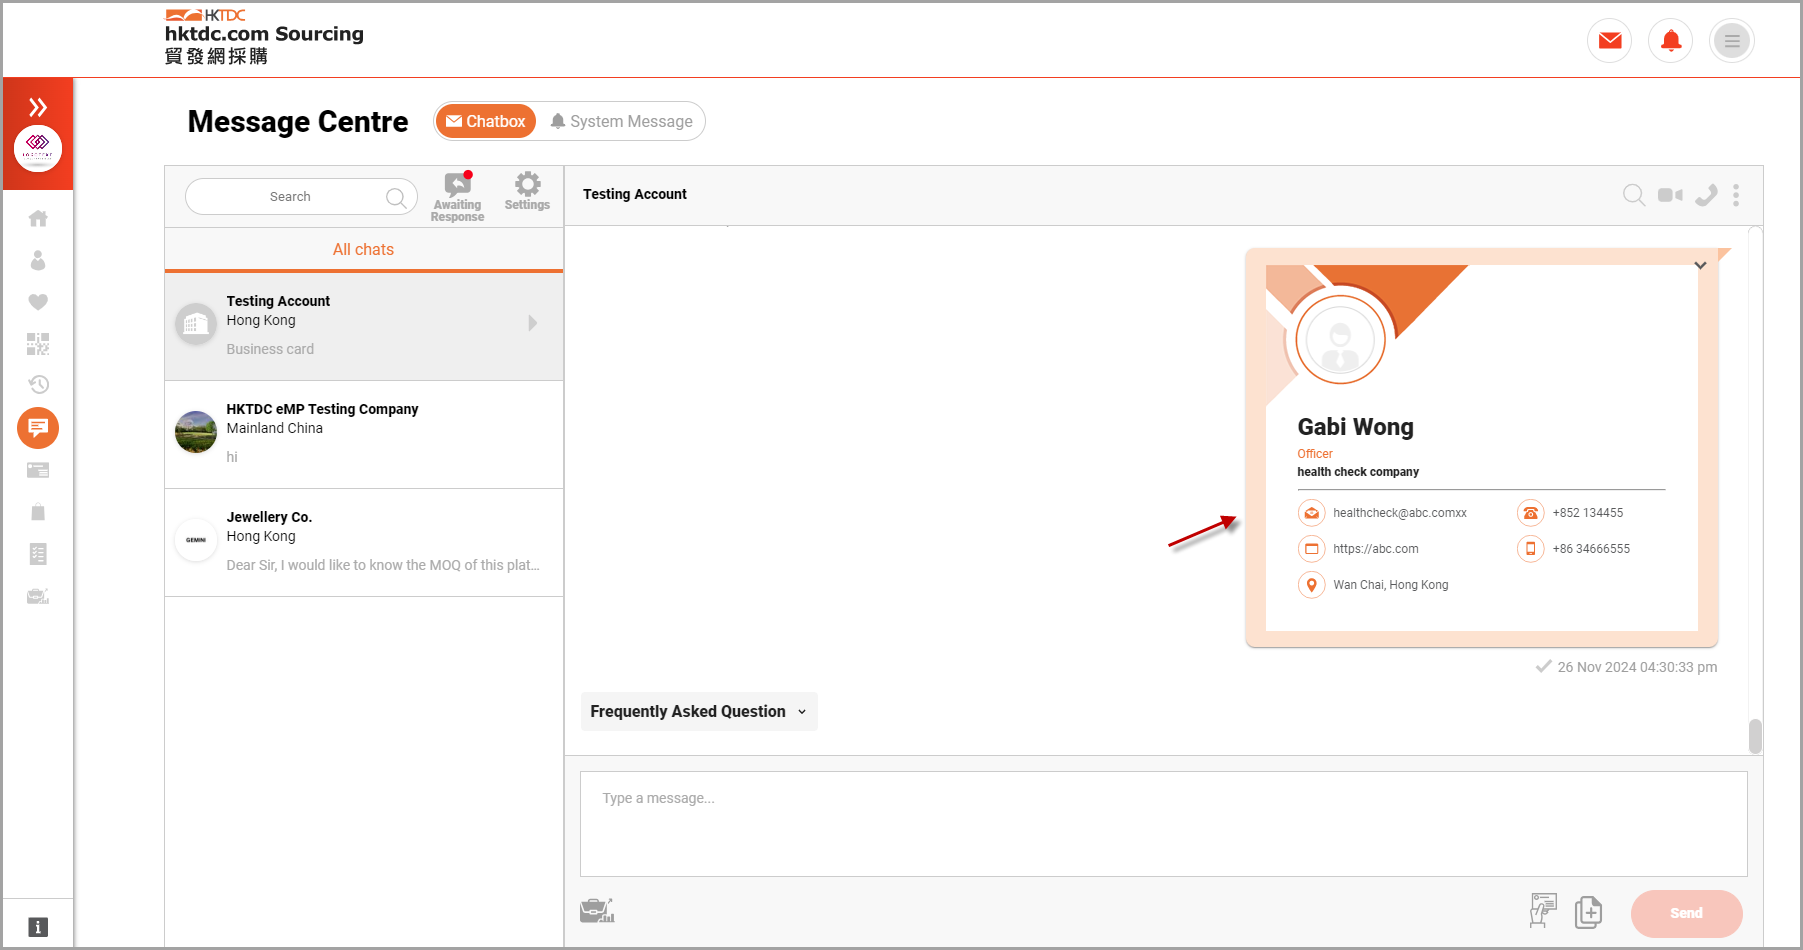Open the hamburger menu in top right
Viewport: 1803px width, 950px height.
1731,41
